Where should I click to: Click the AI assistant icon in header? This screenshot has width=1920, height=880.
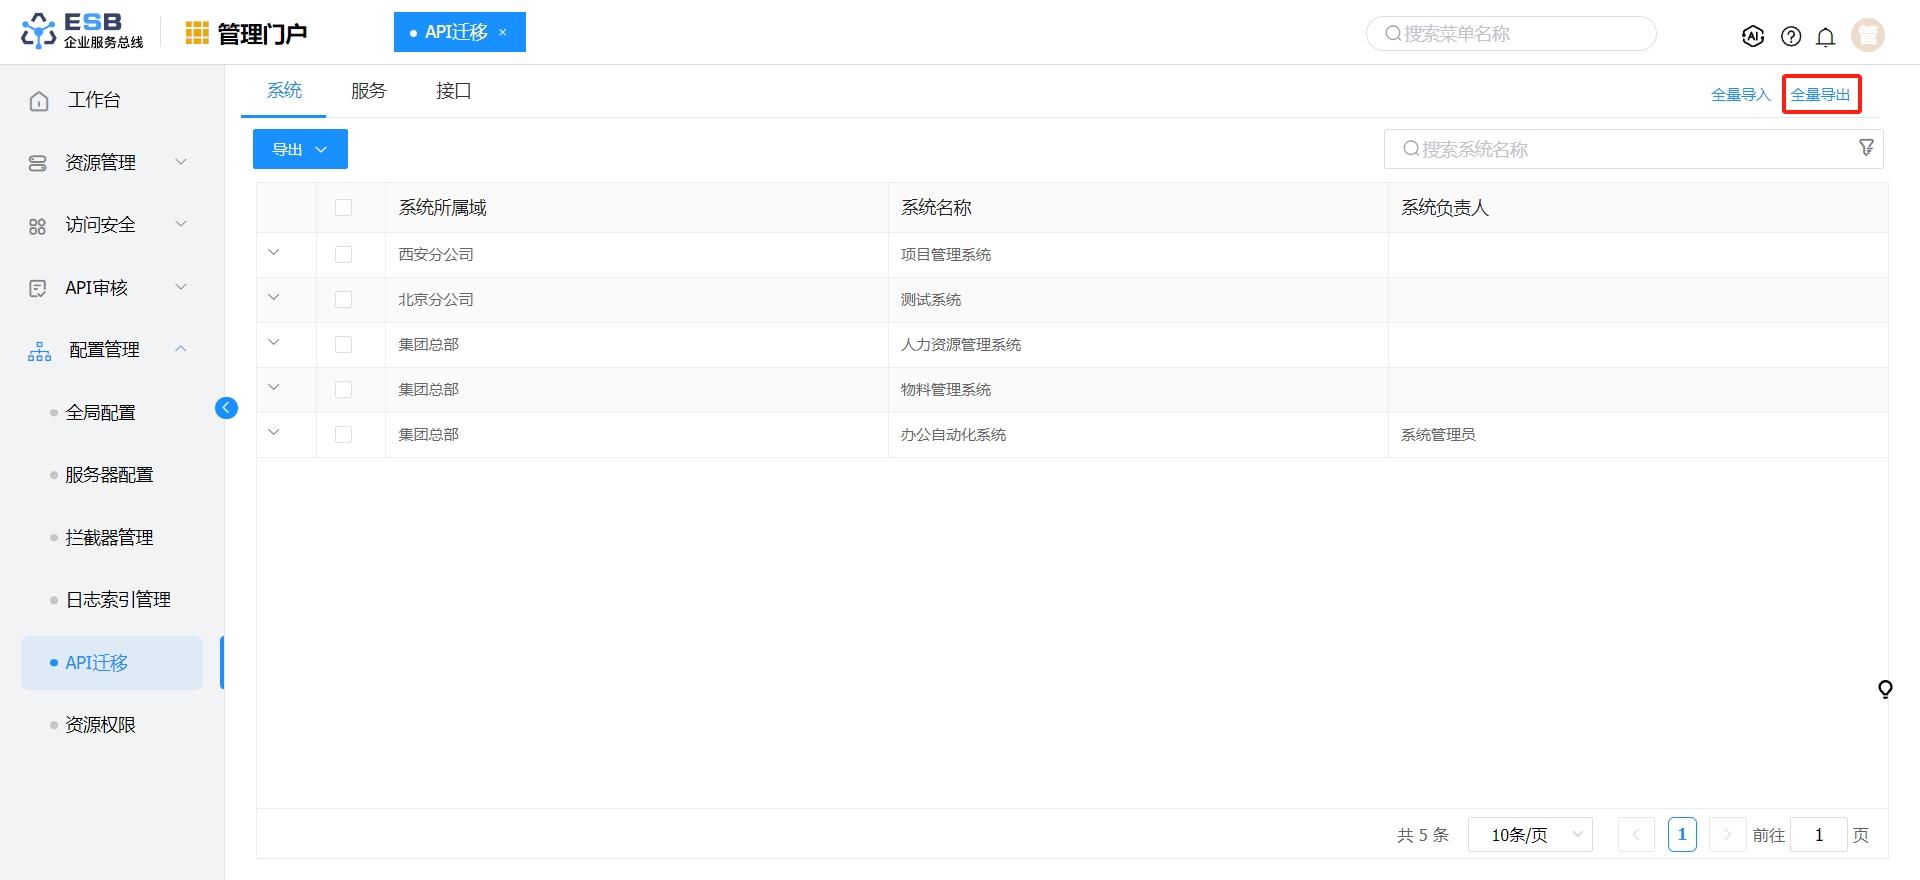(1752, 36)
